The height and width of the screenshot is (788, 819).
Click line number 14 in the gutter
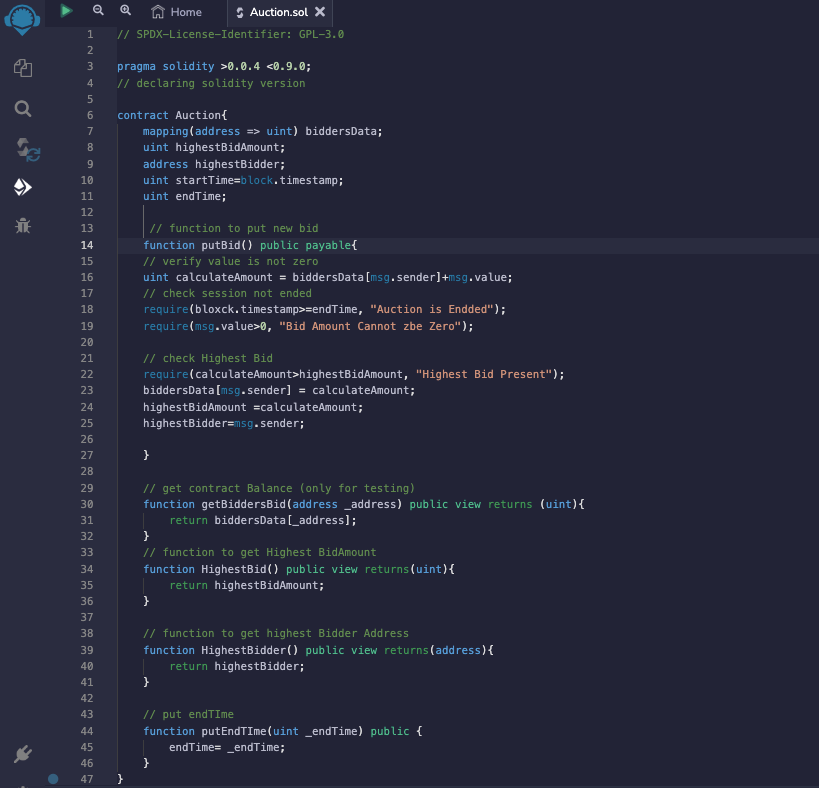tap(87, 245)
